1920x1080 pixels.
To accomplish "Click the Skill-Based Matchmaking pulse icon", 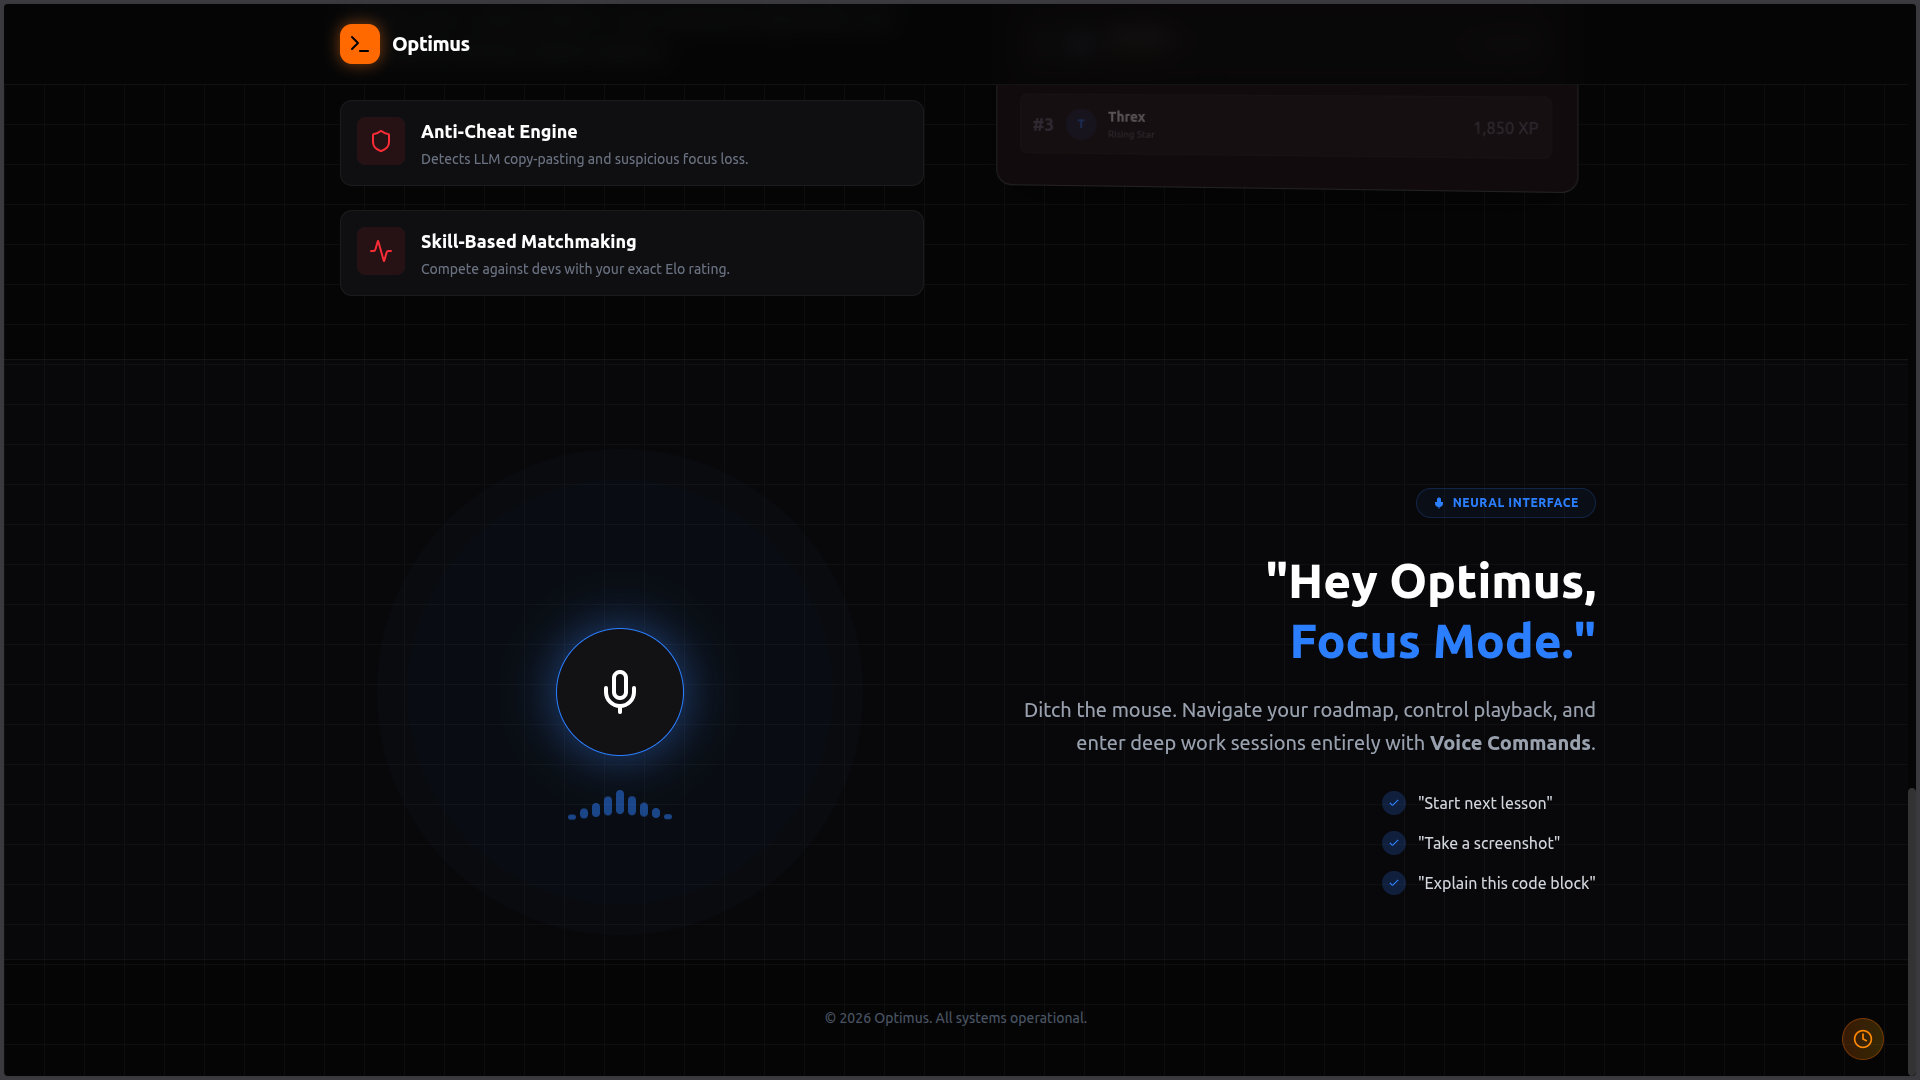I will point(381,251).
